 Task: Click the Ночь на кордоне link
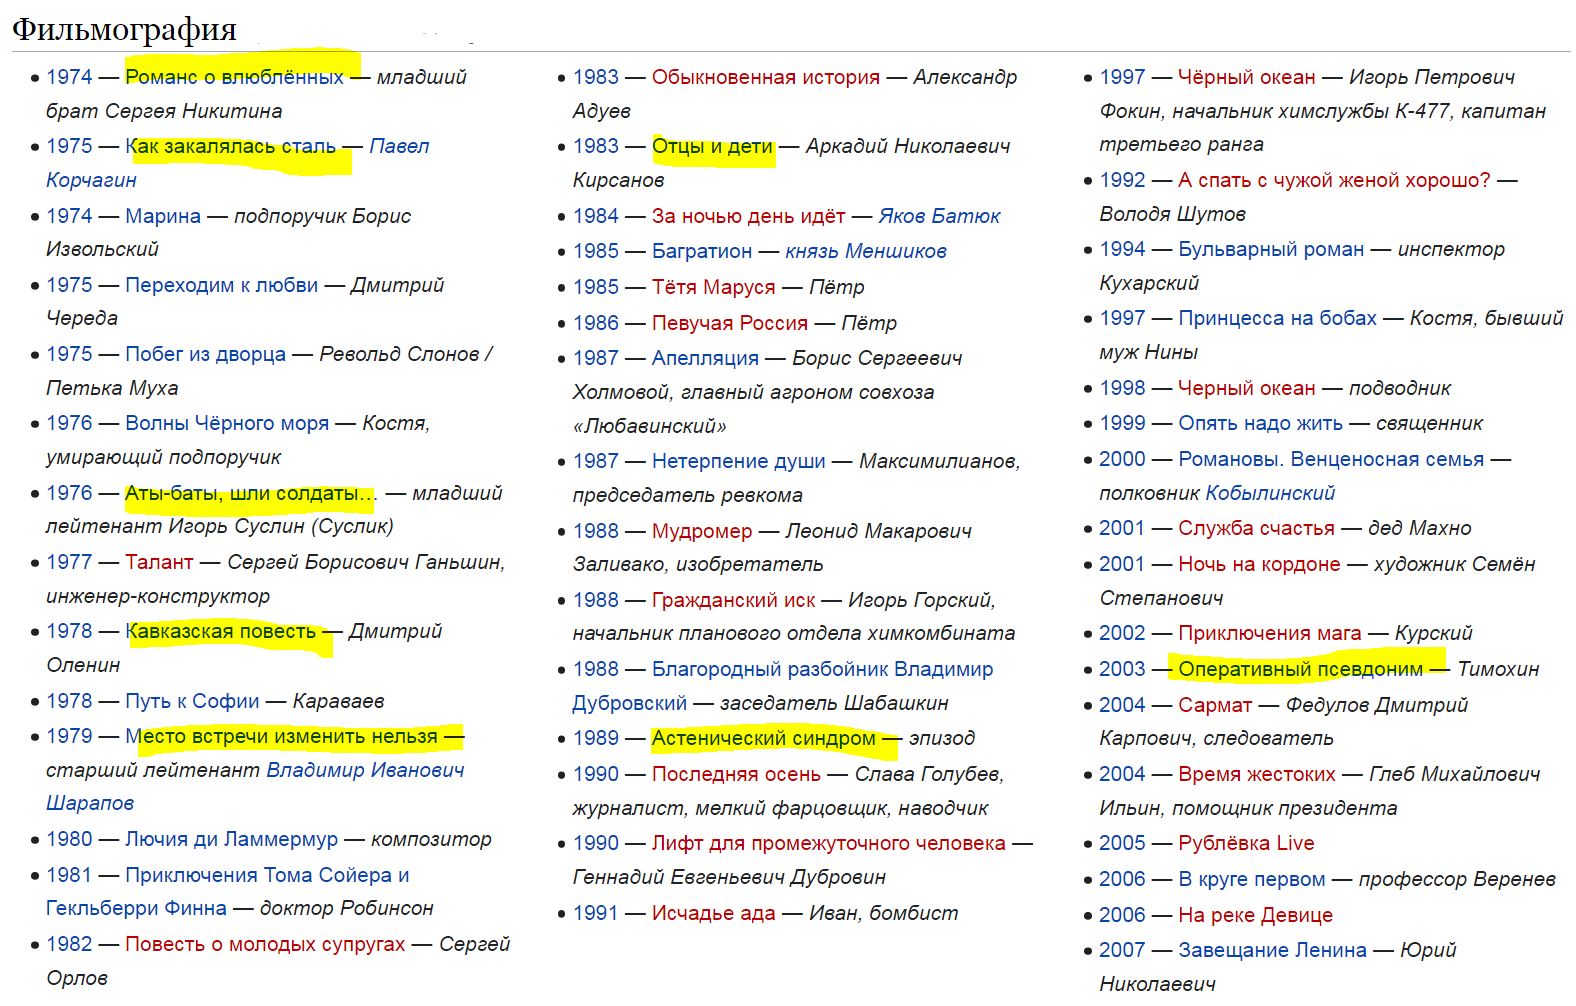click(x=1259, y=564)
